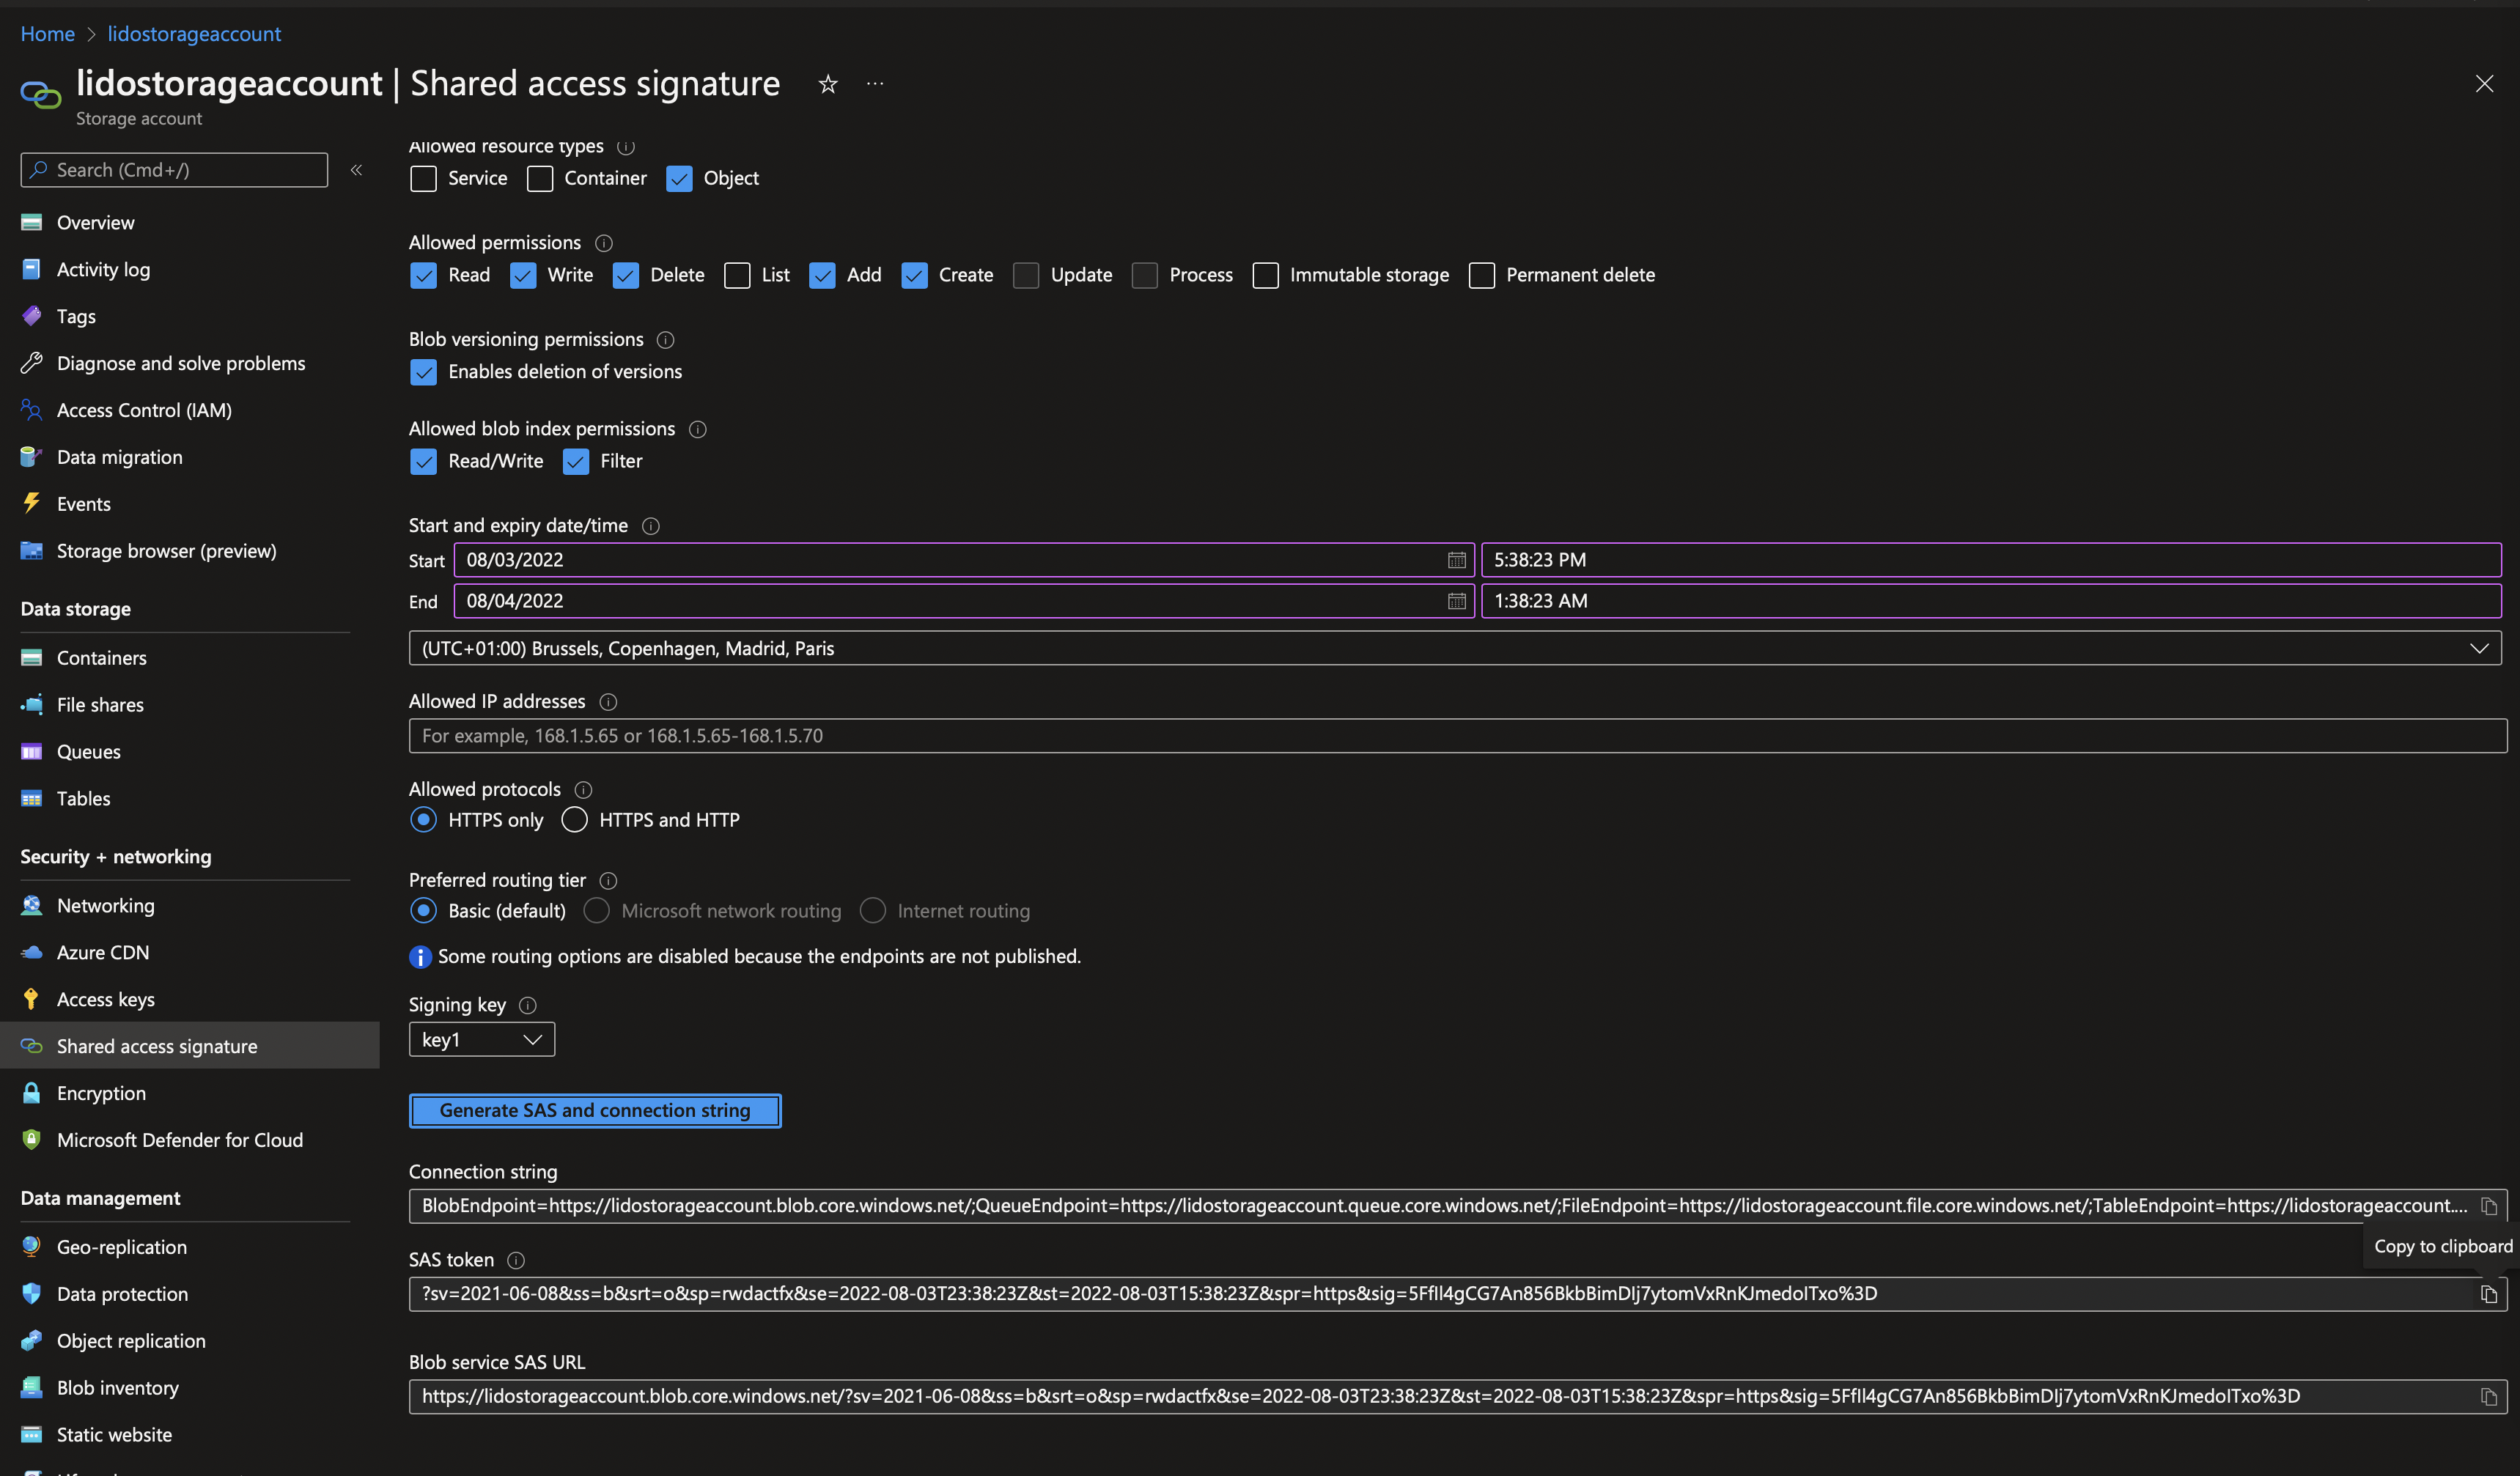Open Overview in the sidebar
2520x1476 pixels.
[95, 223]
